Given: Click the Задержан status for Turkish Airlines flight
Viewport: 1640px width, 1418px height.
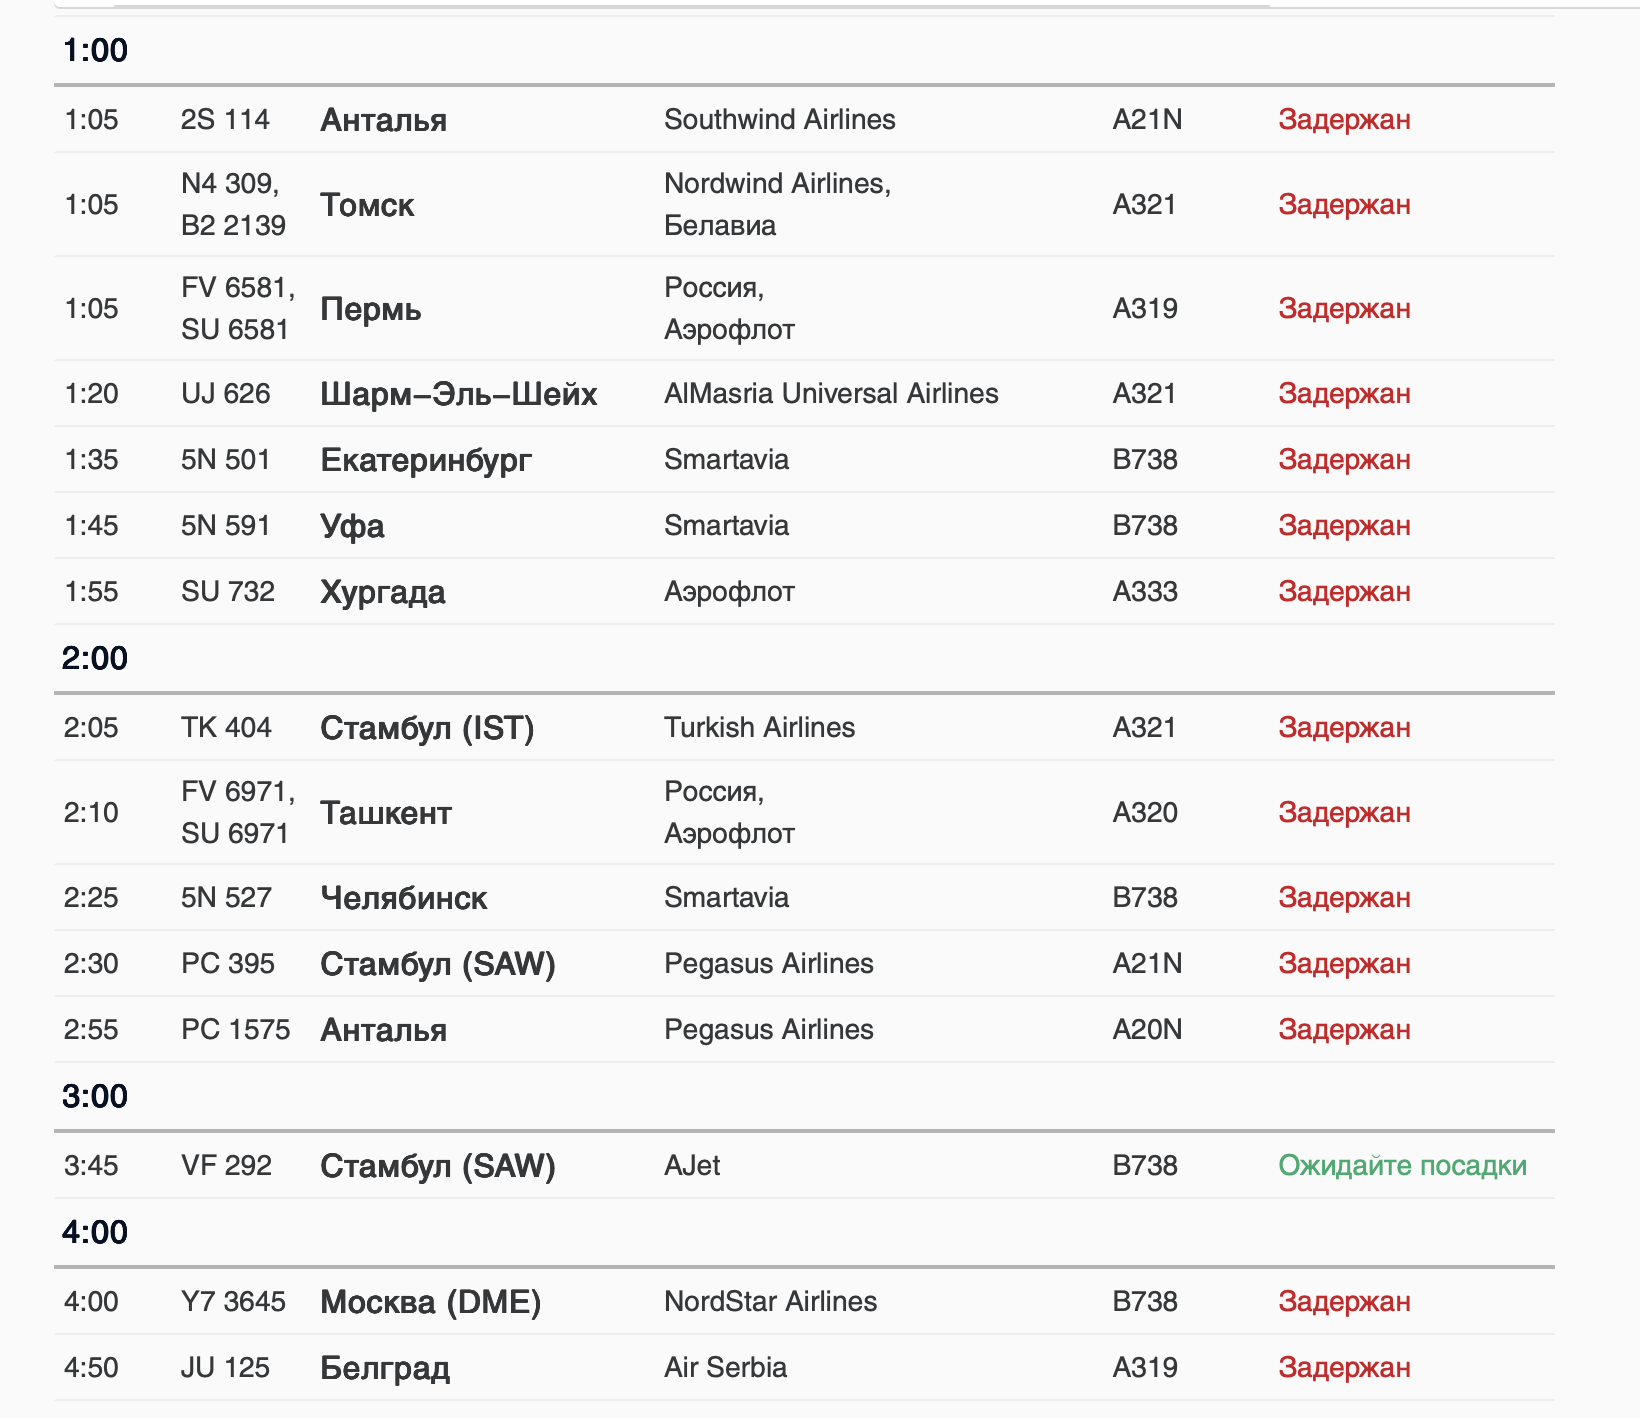Looking at the screenshot, I should point(1344,728).
